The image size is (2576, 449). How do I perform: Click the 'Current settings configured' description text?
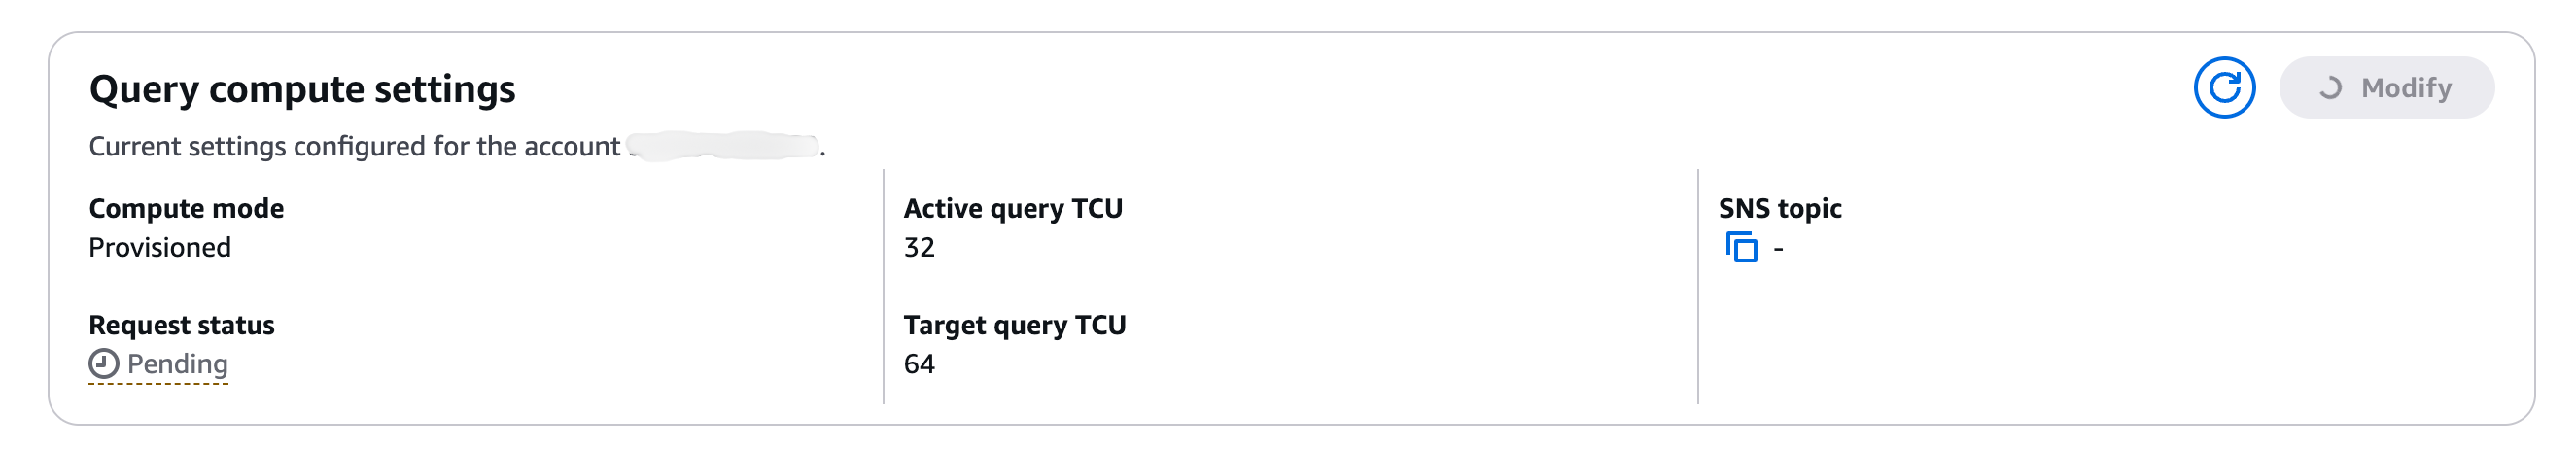pyautogui.click(x=354, y=146)
